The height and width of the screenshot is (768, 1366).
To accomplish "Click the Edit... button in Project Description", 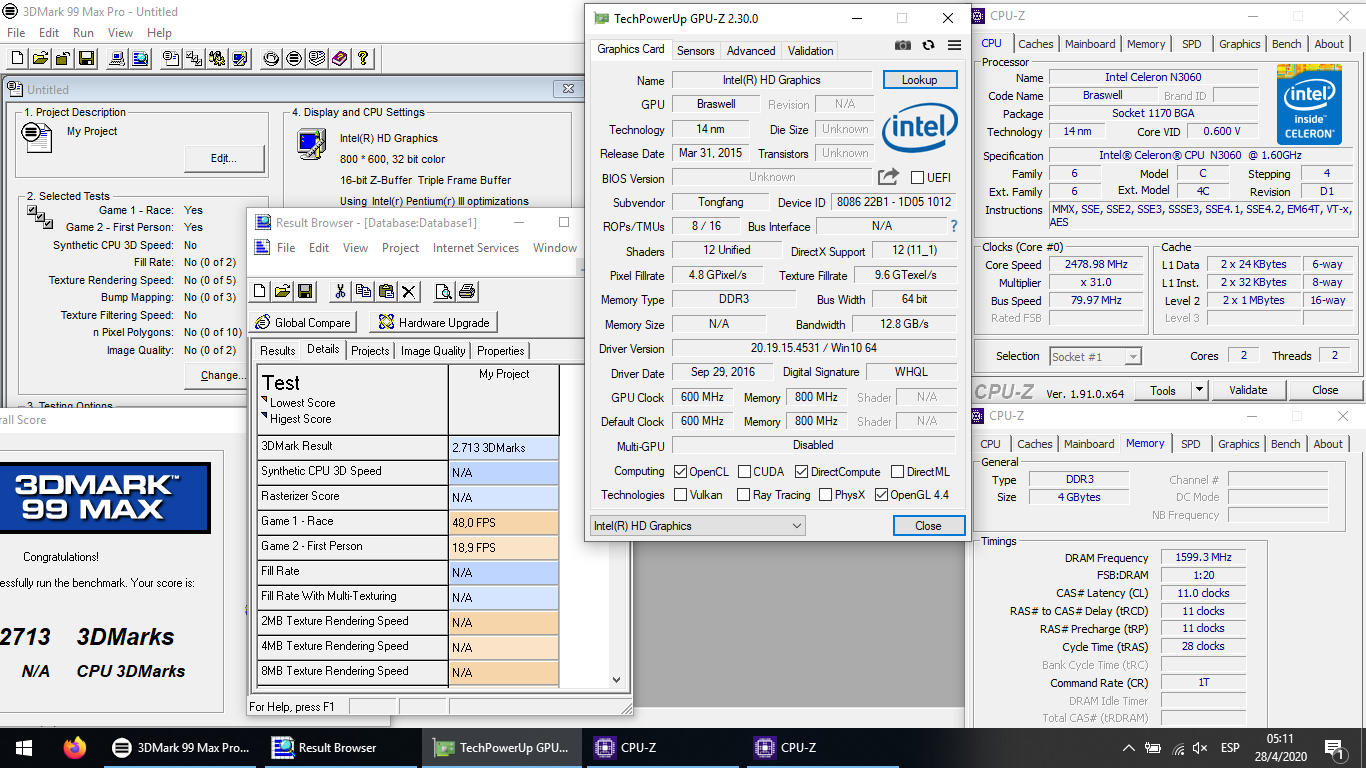I will click(224, 158).
